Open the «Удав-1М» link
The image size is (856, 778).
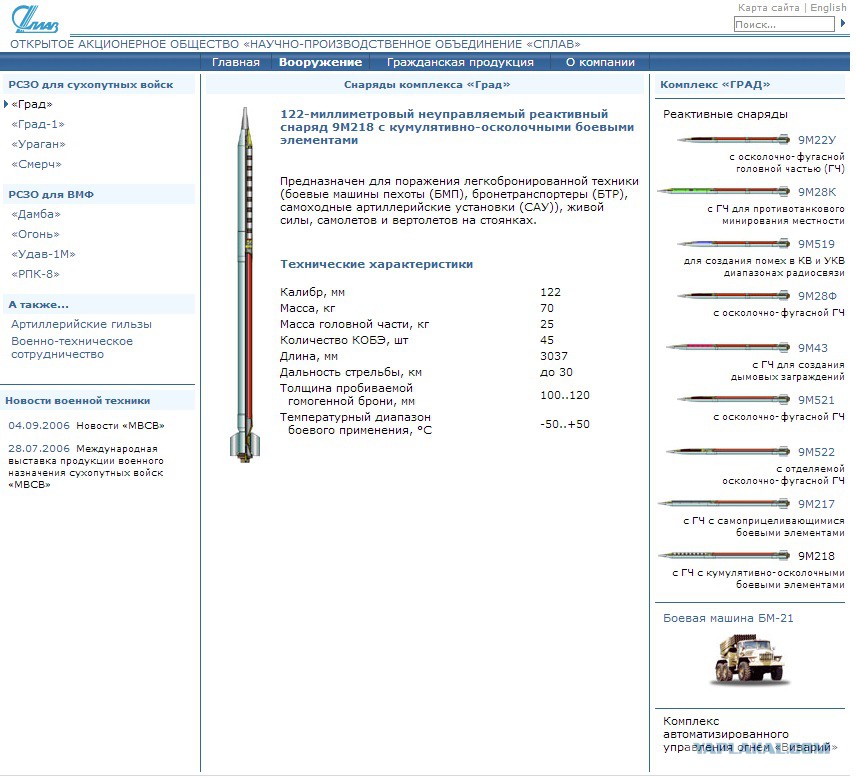pyautogui.click(x=43, y=254)
